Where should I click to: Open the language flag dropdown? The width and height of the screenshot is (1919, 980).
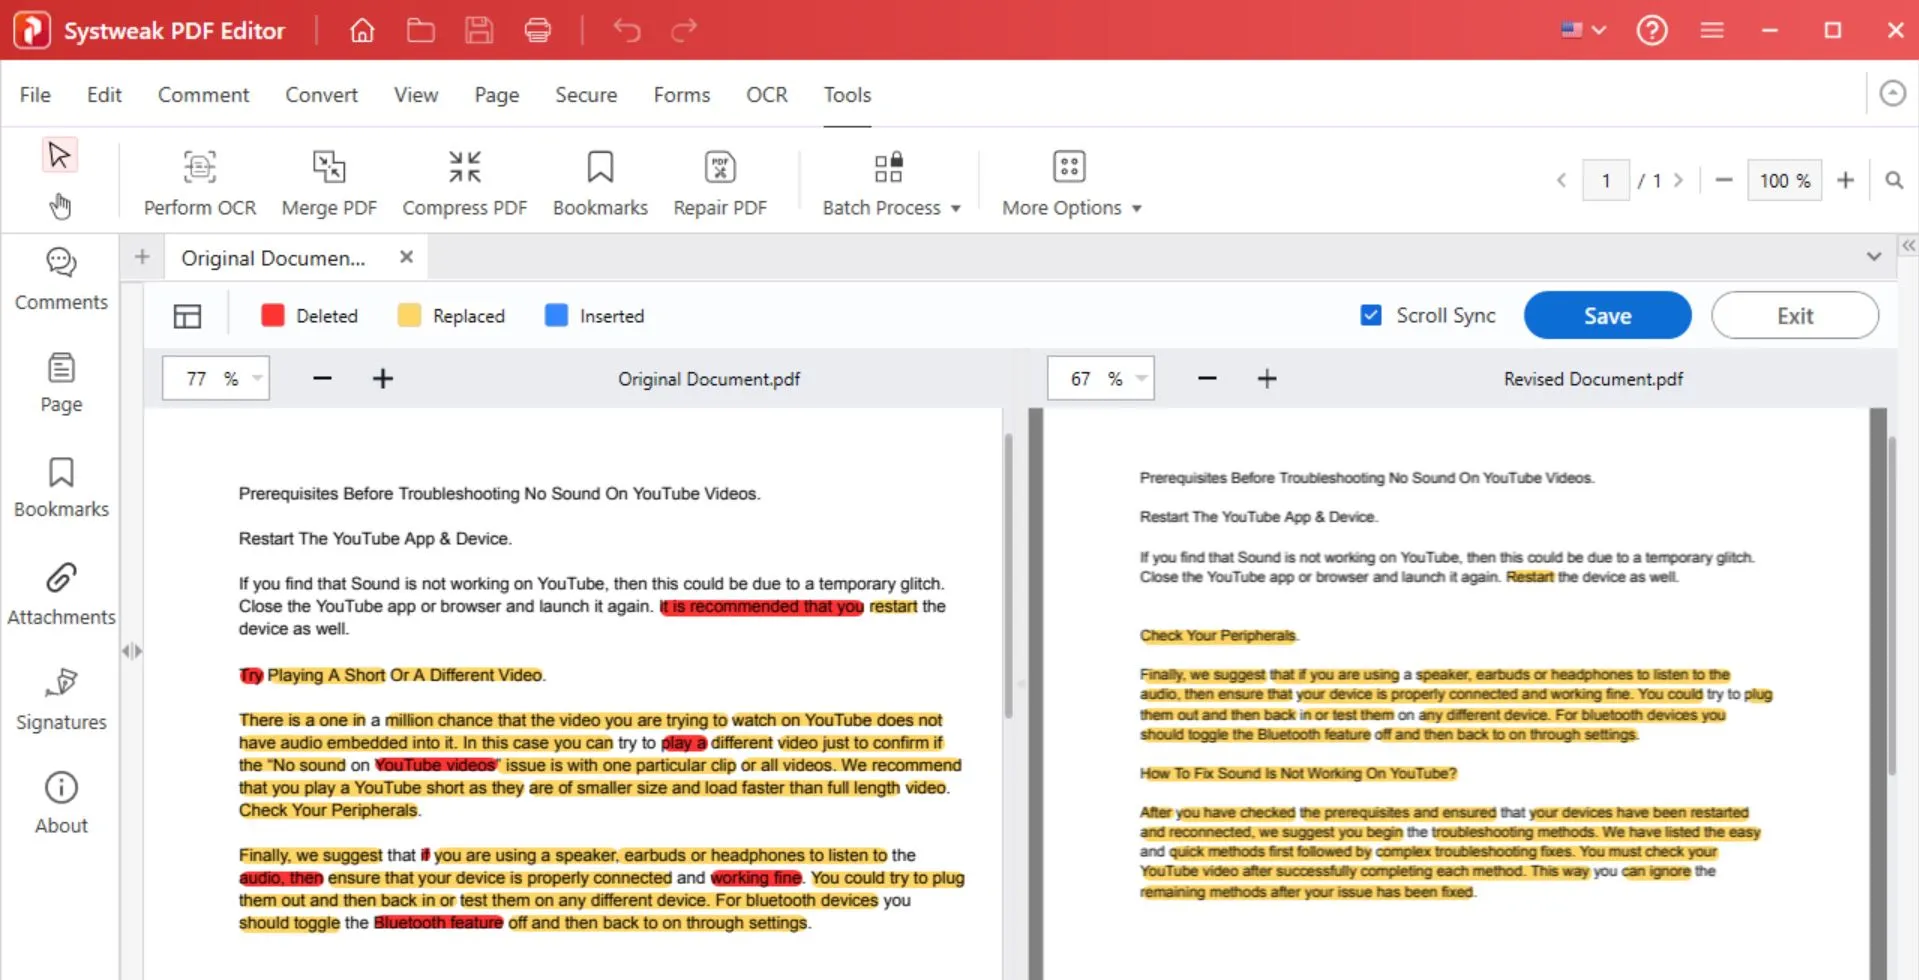1584,30
